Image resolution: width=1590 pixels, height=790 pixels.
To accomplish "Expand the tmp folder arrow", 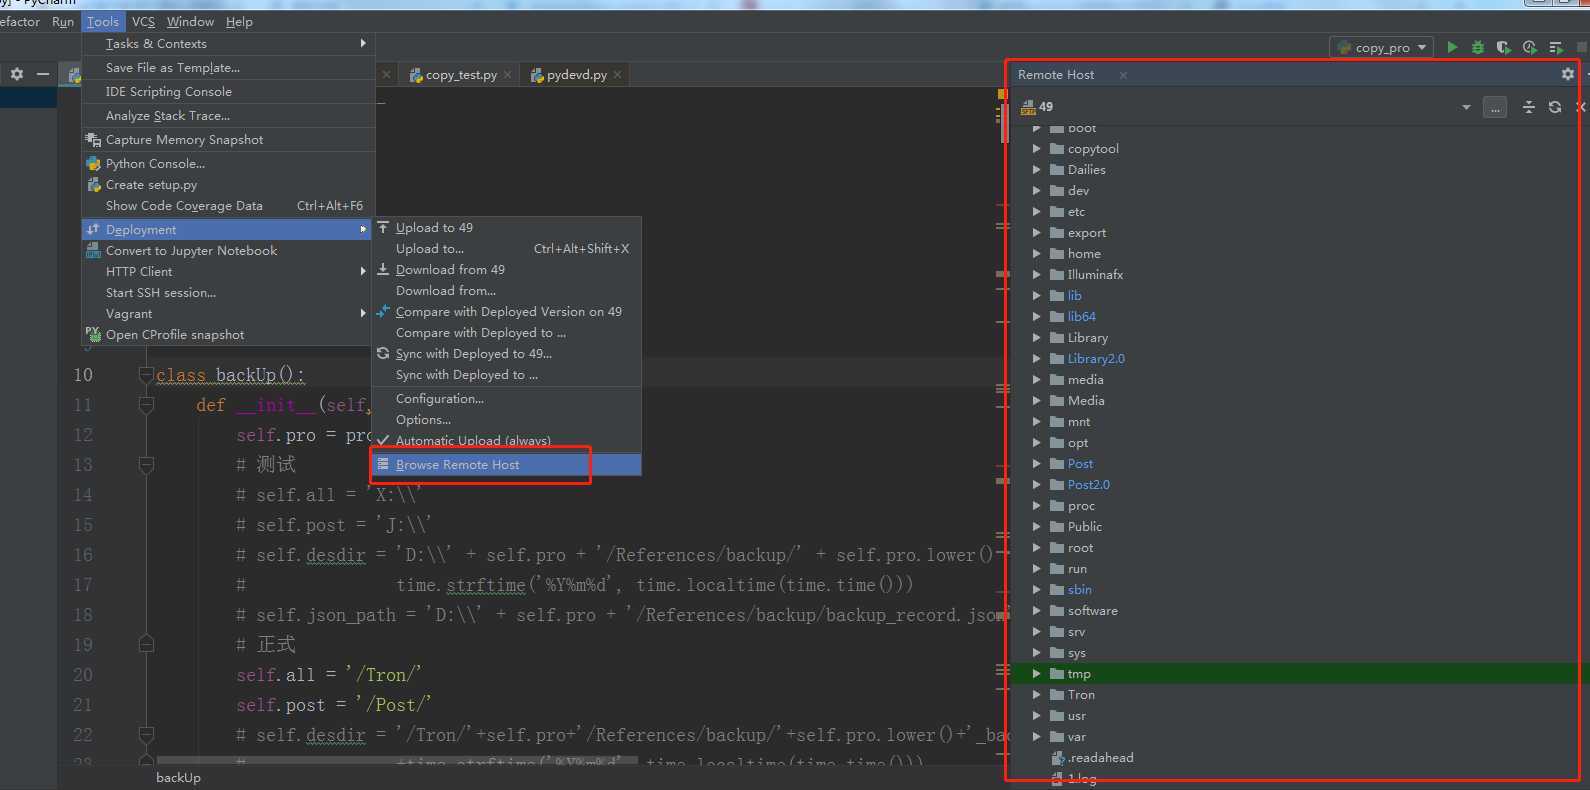I will point(1037,673).
